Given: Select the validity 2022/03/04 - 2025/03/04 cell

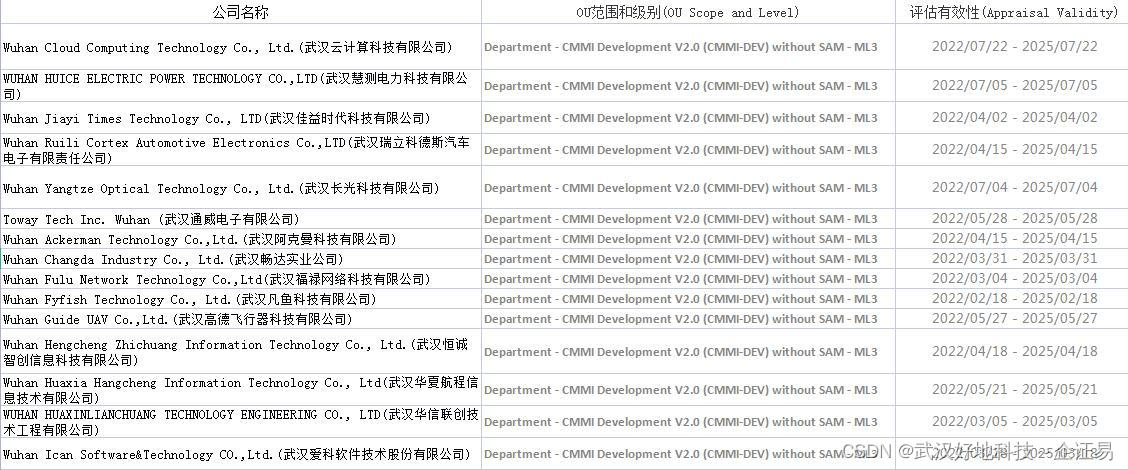Looking at the screenshot, I should tap(1012, 279).
